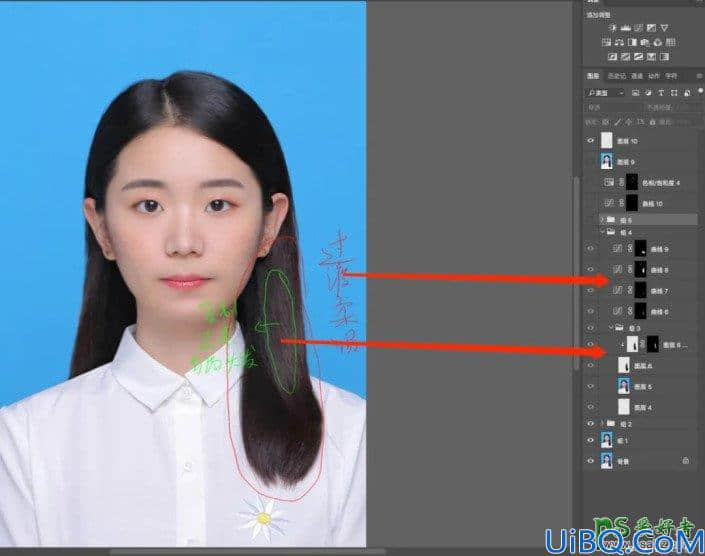Switch to the 历史记录 (History) tab

(x=616, y=76)
